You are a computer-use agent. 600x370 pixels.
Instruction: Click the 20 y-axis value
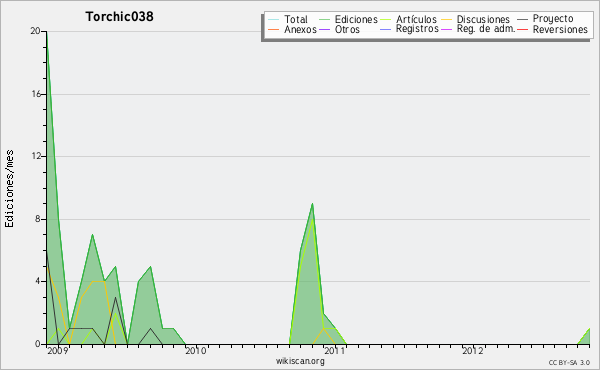click(x=35, y=31)
